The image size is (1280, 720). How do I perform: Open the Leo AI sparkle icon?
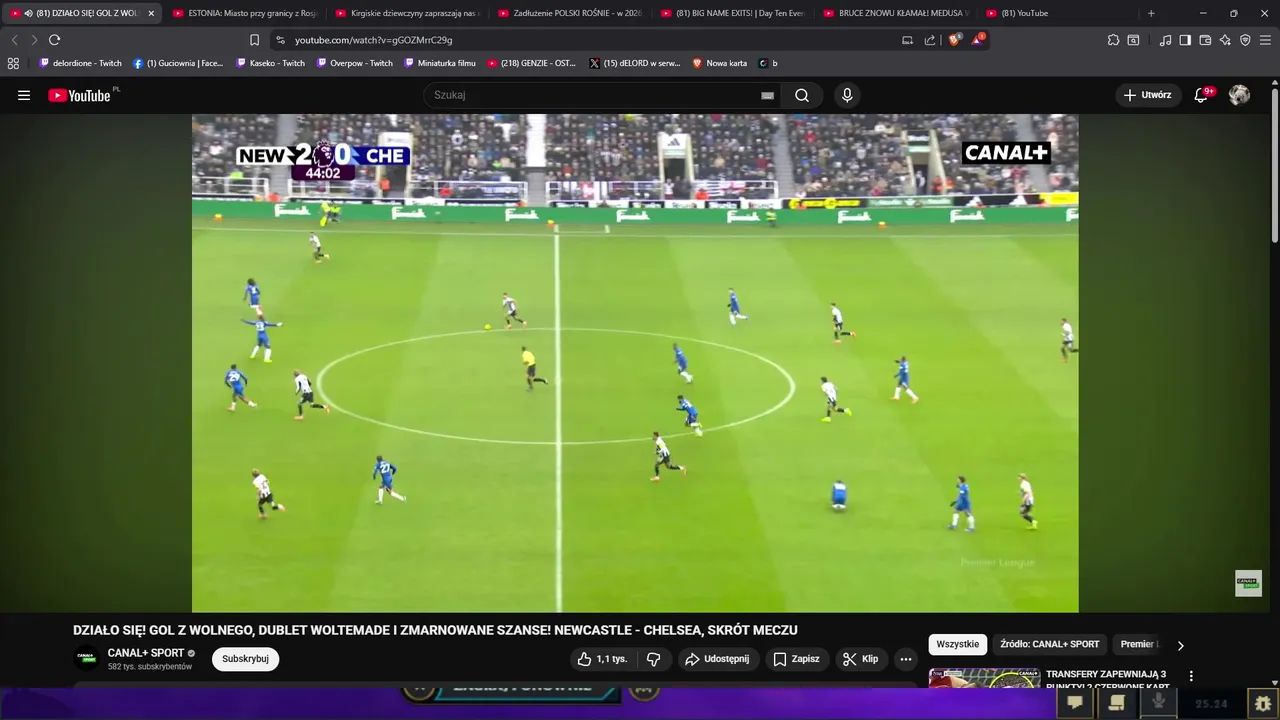point(1225,40)
